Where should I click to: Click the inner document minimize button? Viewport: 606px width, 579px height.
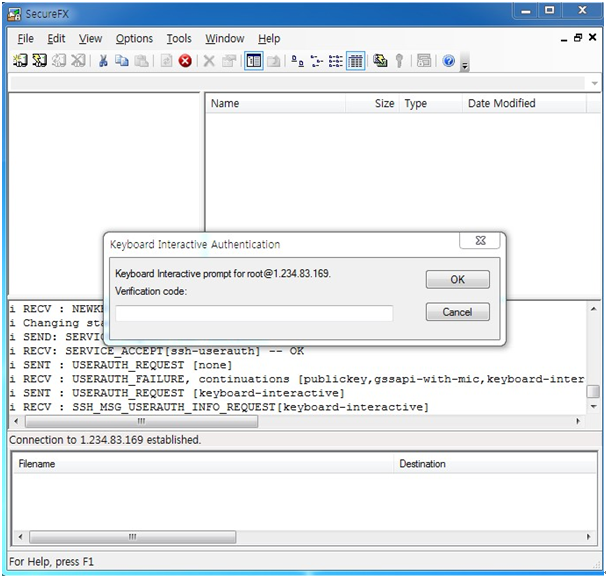(x=564, y=39)
